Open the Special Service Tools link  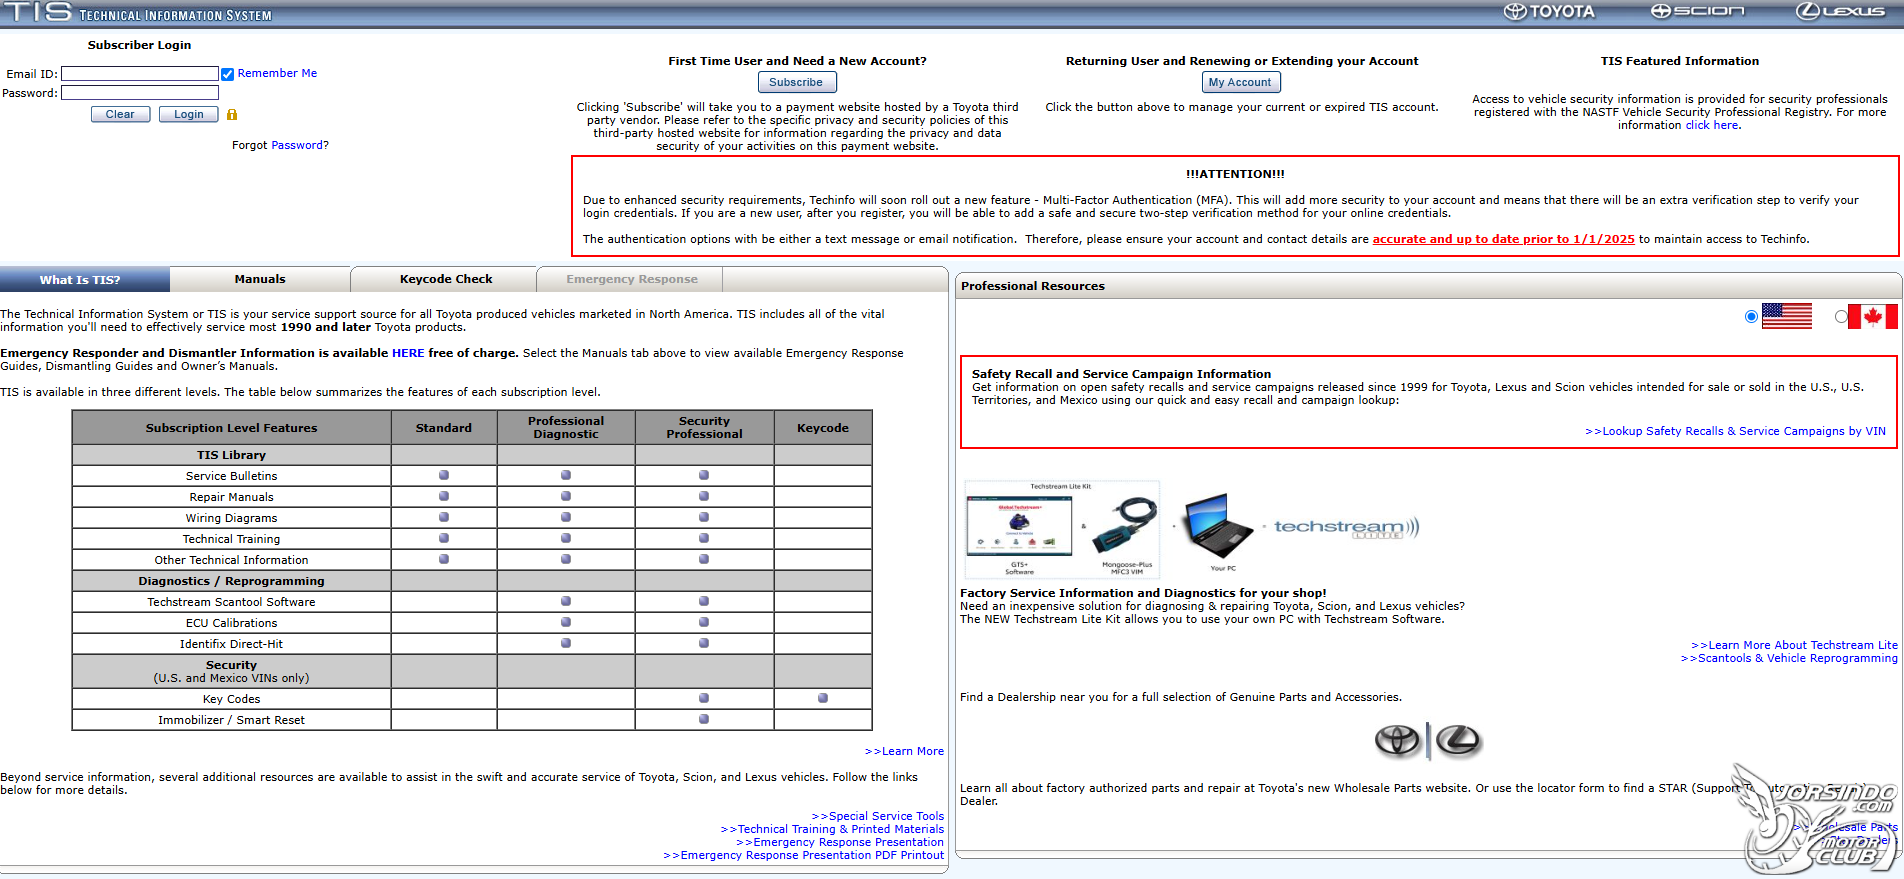(x=878, y=817)
